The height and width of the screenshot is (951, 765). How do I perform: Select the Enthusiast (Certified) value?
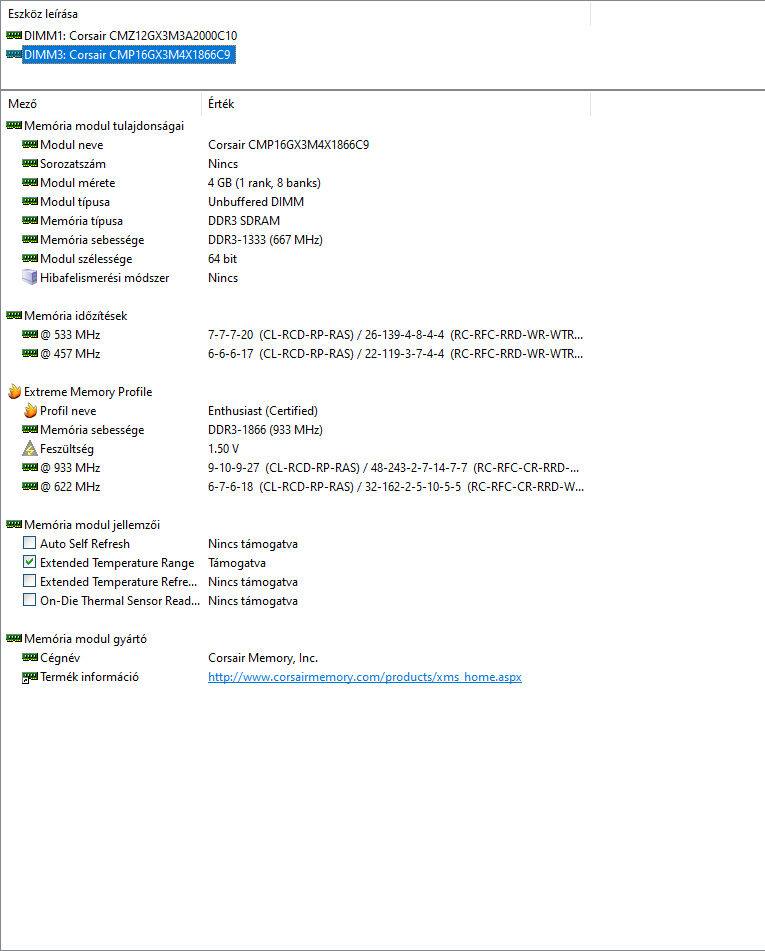(263, 411)
